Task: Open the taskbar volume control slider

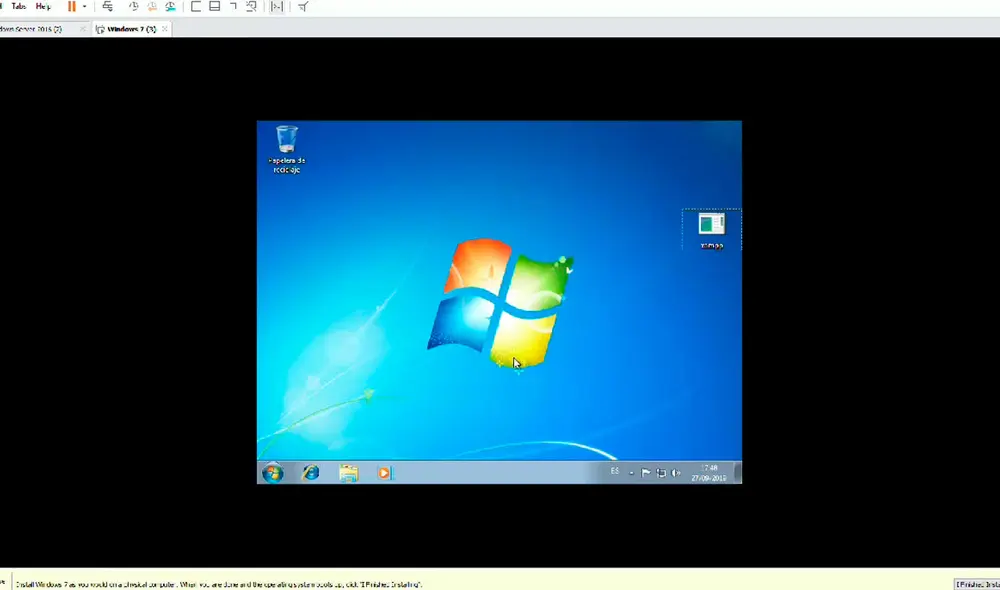Action: 675,472
